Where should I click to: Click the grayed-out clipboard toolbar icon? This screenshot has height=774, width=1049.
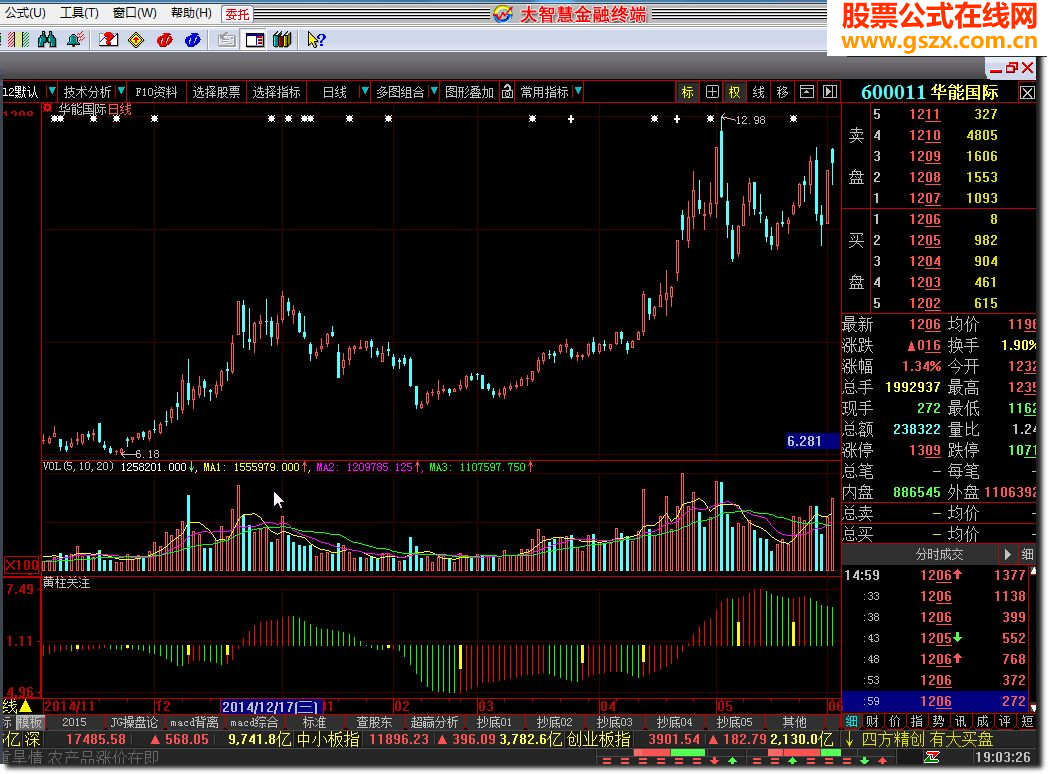pyautogui.click(x=226, y=40)
